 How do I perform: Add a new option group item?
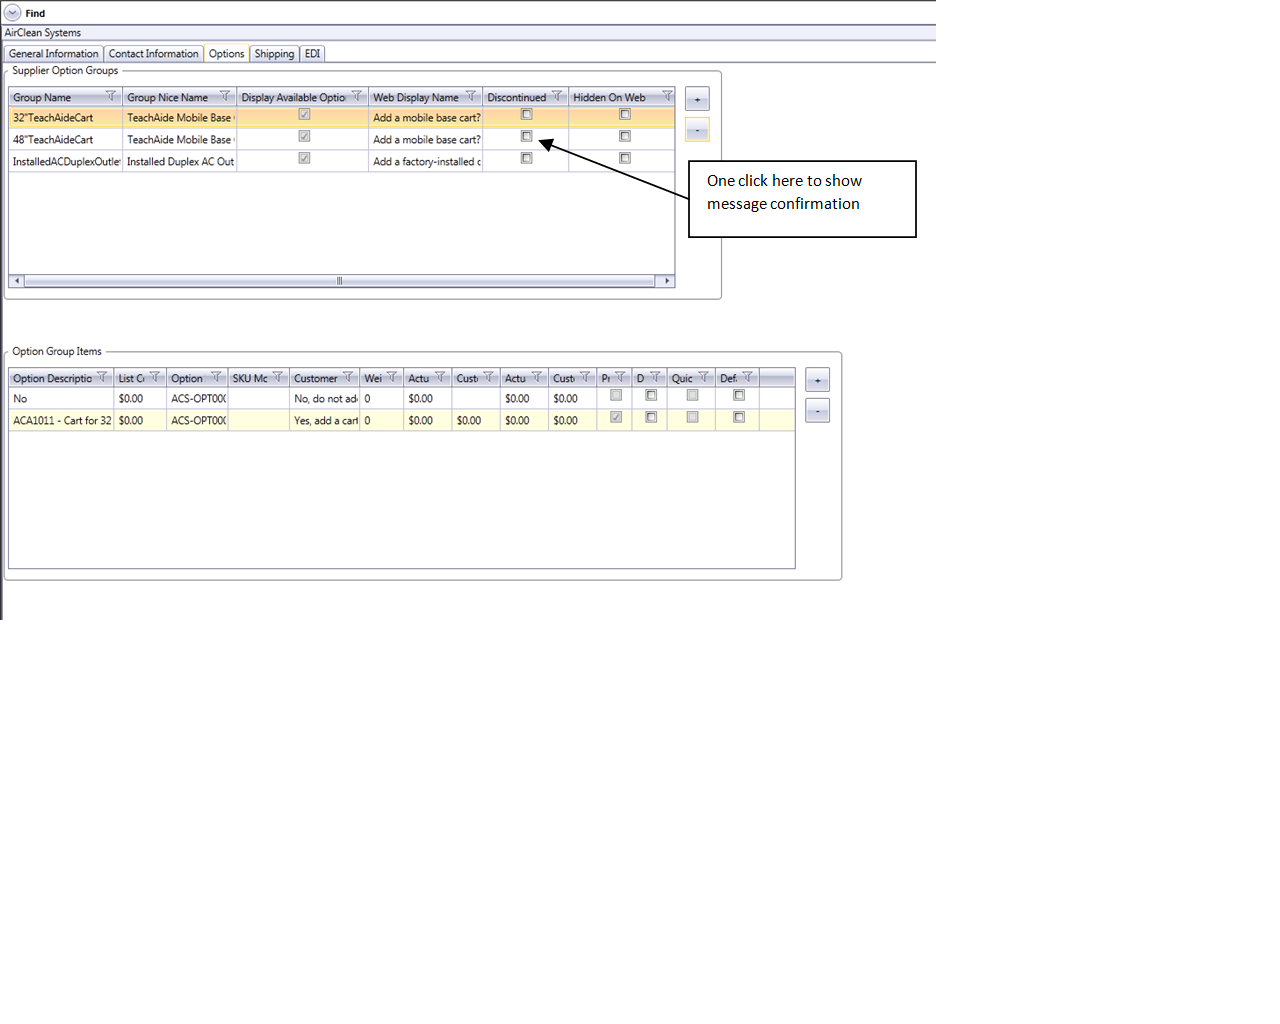point(817,380)
